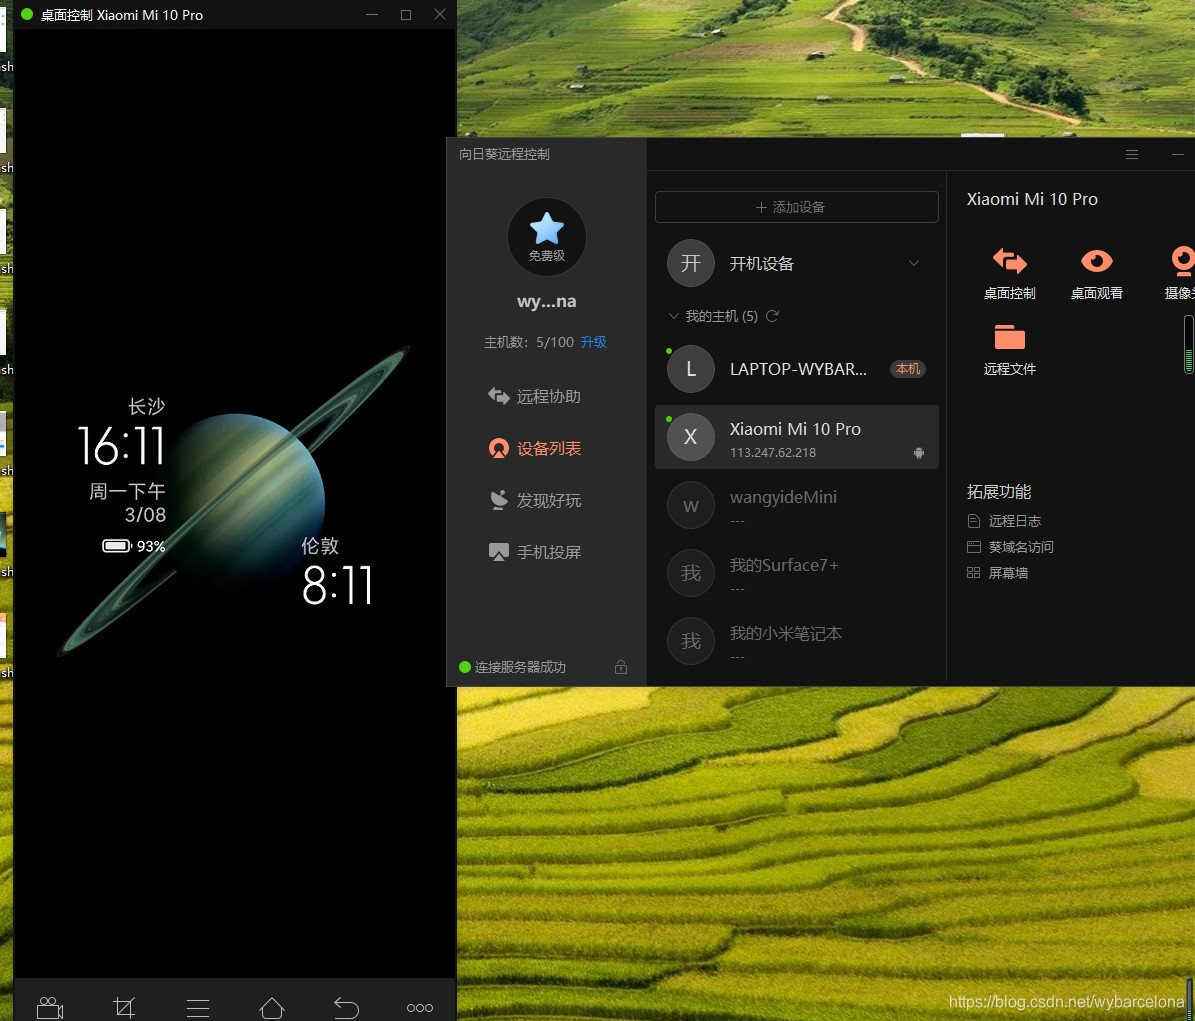Click the 93% battery indicator on phone screen

pyautogui.click(x=134, y=546)
